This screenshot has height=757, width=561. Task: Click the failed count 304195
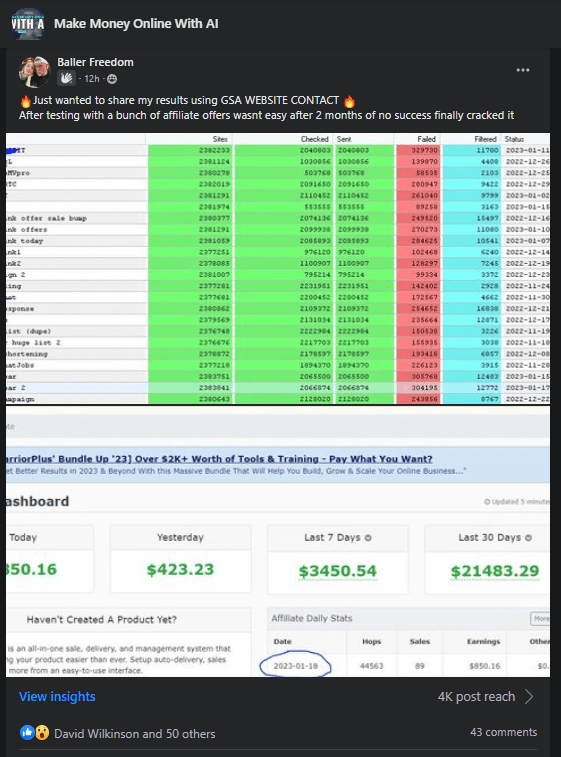(x=424, y=388)
